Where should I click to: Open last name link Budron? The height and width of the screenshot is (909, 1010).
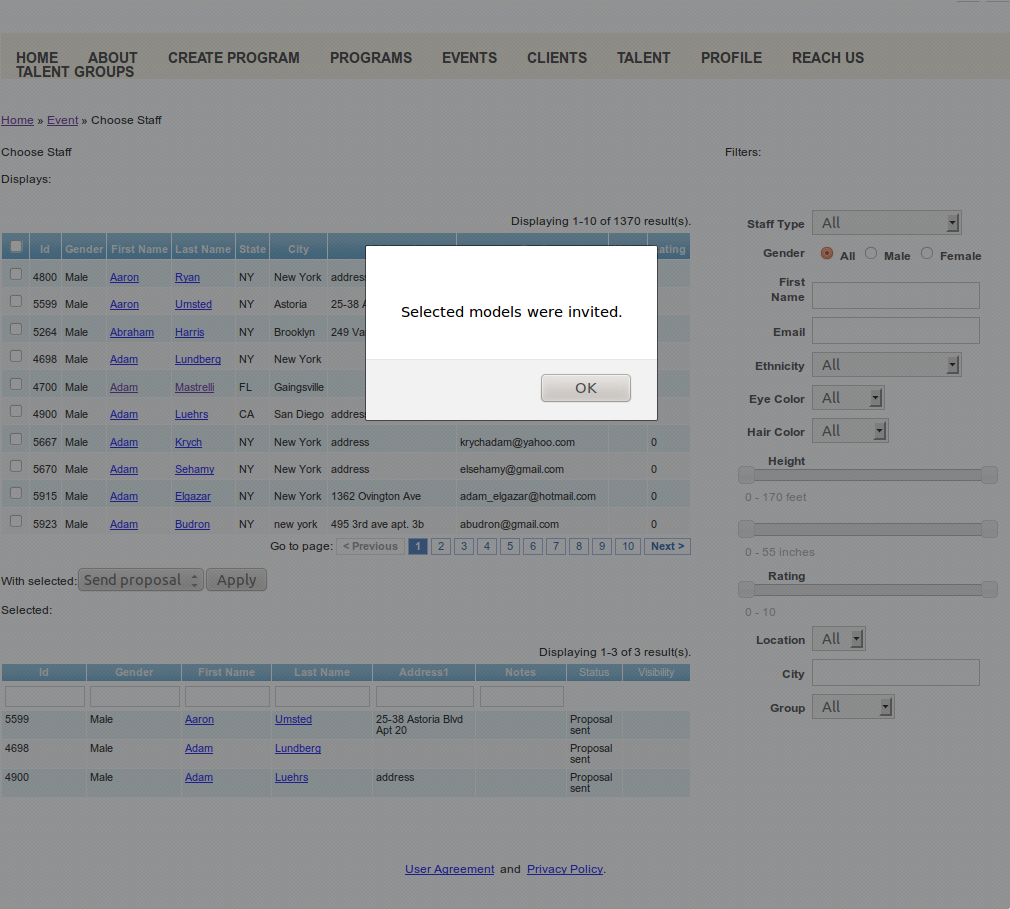pyautogui.click(x=193, y=524)
